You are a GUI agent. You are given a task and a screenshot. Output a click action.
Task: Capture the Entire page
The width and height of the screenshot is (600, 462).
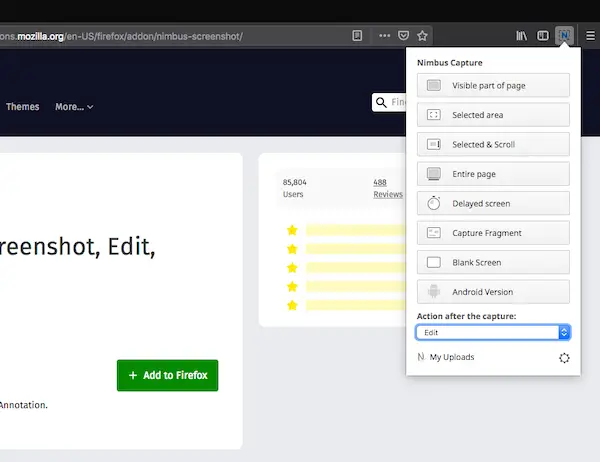[493, 174]
